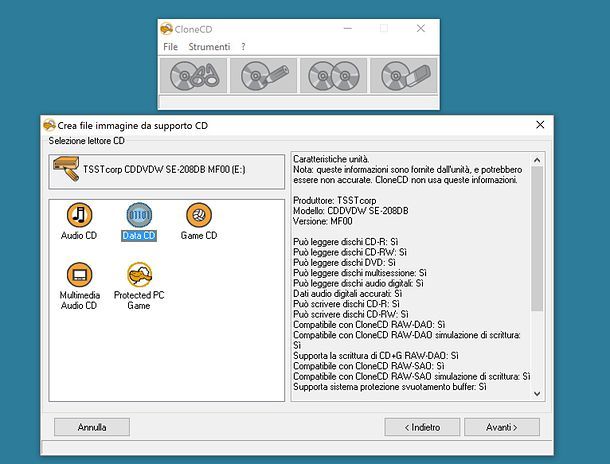Image resolution: width=610 pixels, height=464 pixels.
Task: Open the ? help menu
Action: [x=243, y=47]
